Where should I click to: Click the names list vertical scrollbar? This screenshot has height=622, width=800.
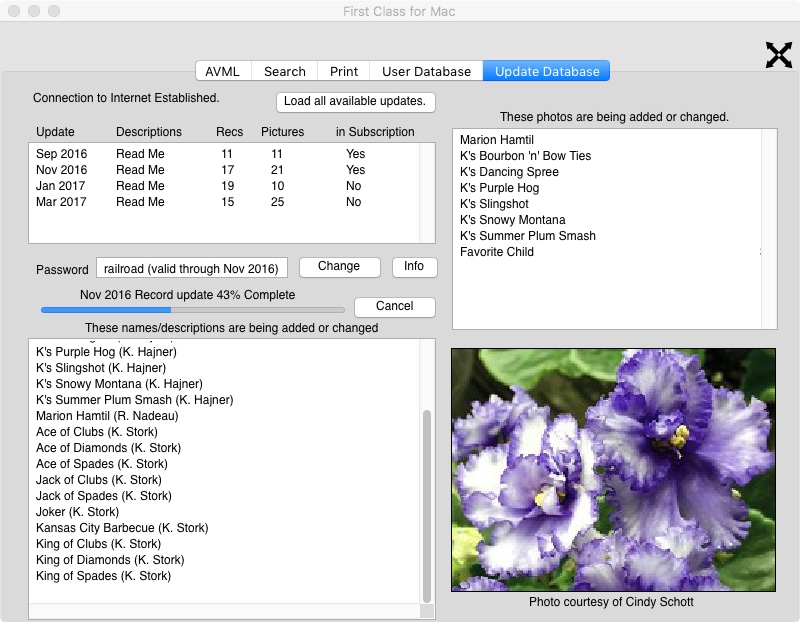pyautogui.click(x=427, y=506)
